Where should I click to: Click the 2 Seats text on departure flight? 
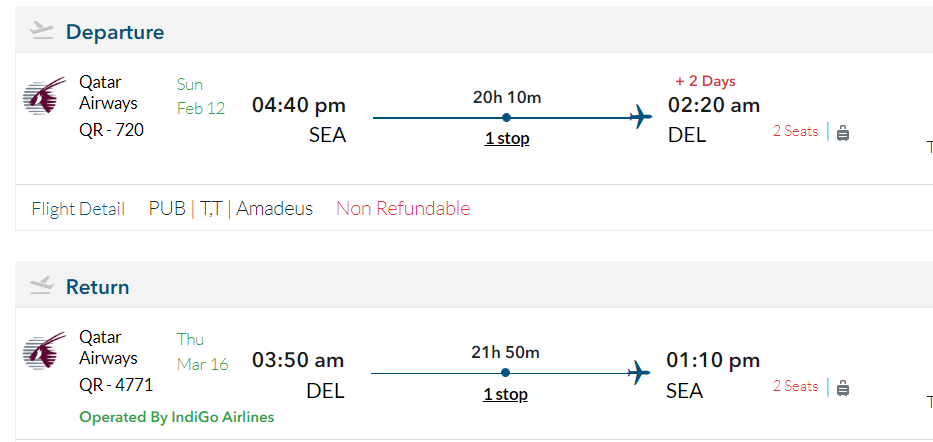point(795,131)
